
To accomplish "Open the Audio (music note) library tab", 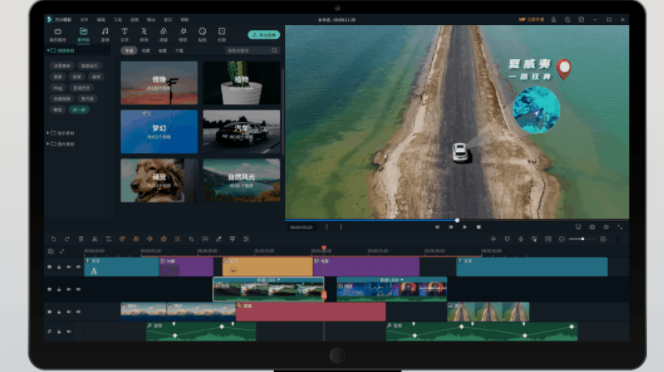I will [x=105, y=34].
